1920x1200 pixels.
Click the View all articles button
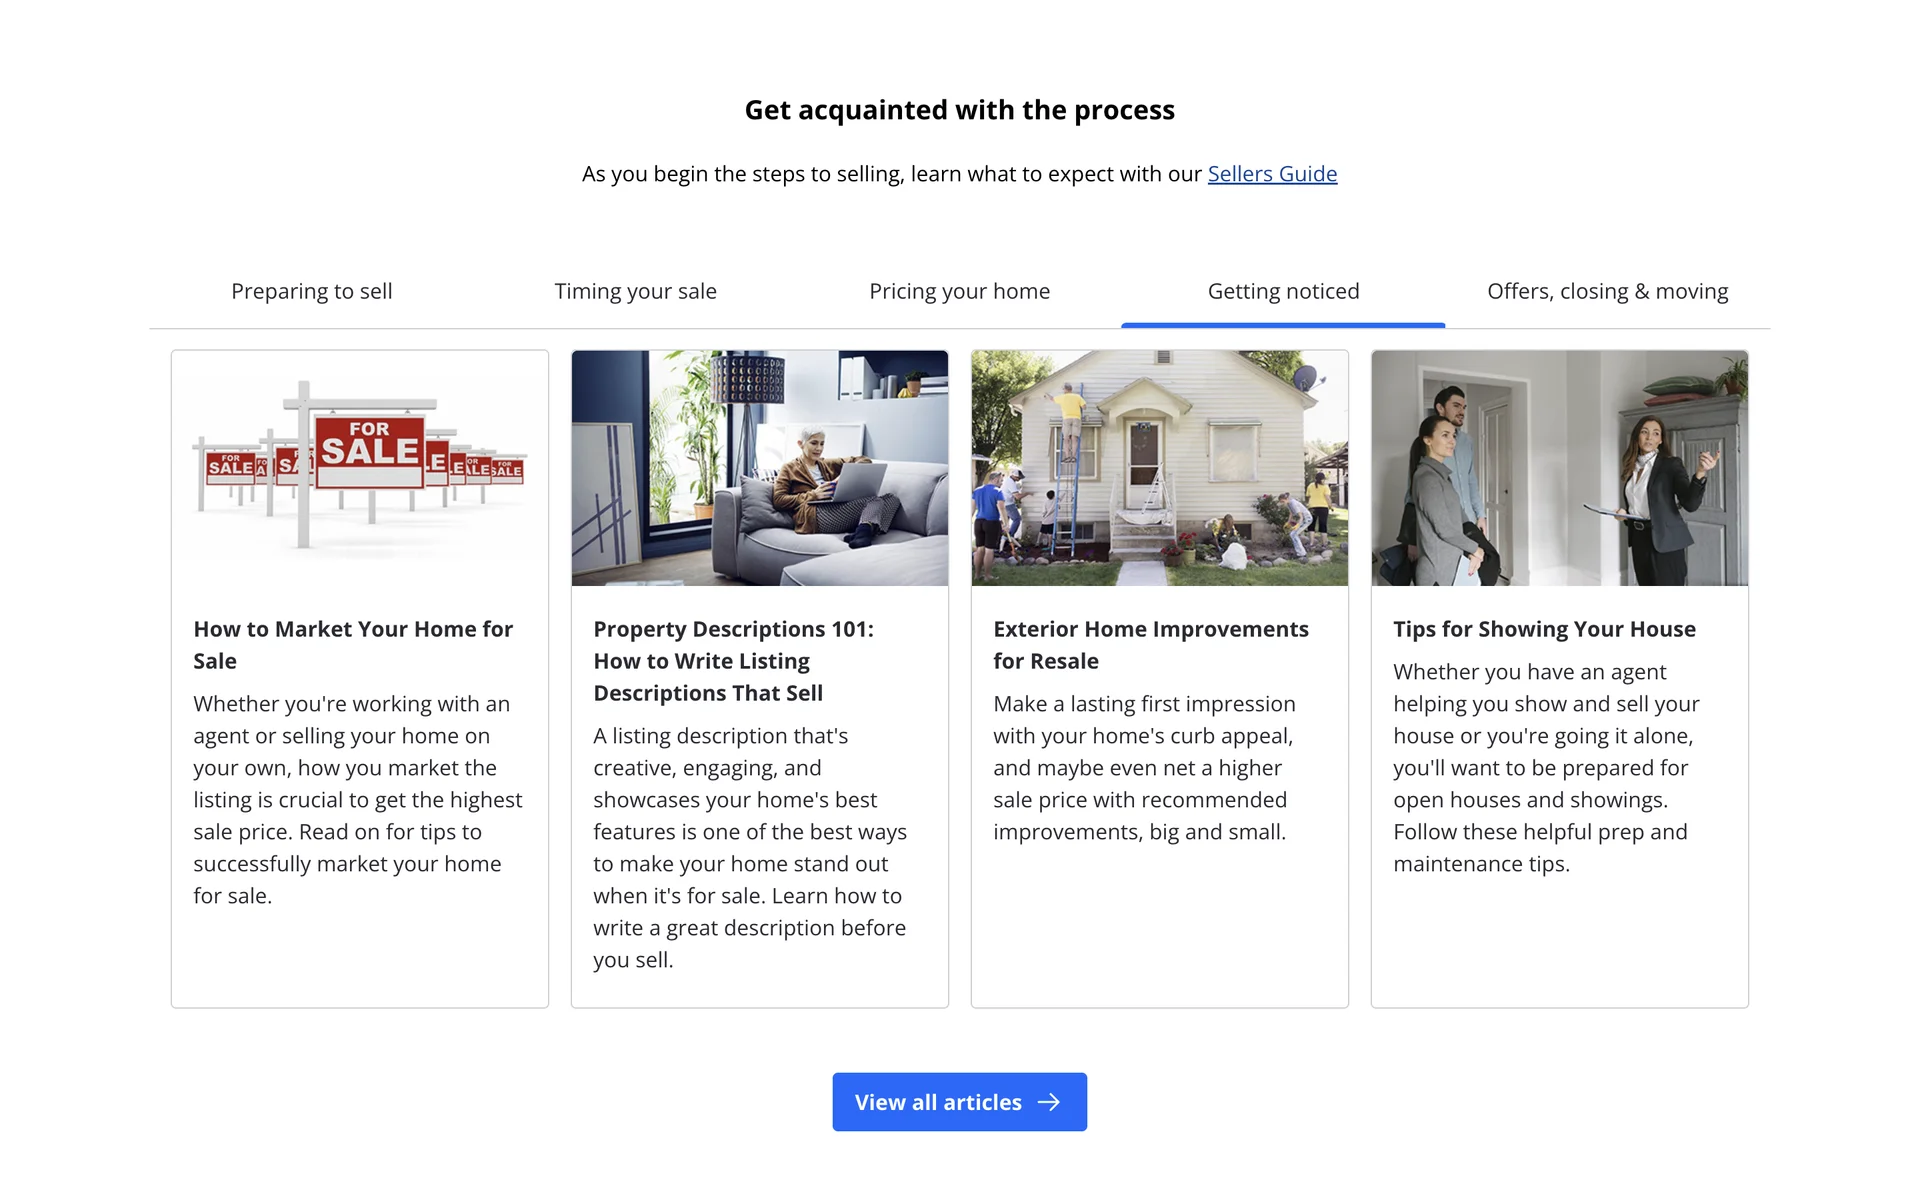click(960, 1102)
